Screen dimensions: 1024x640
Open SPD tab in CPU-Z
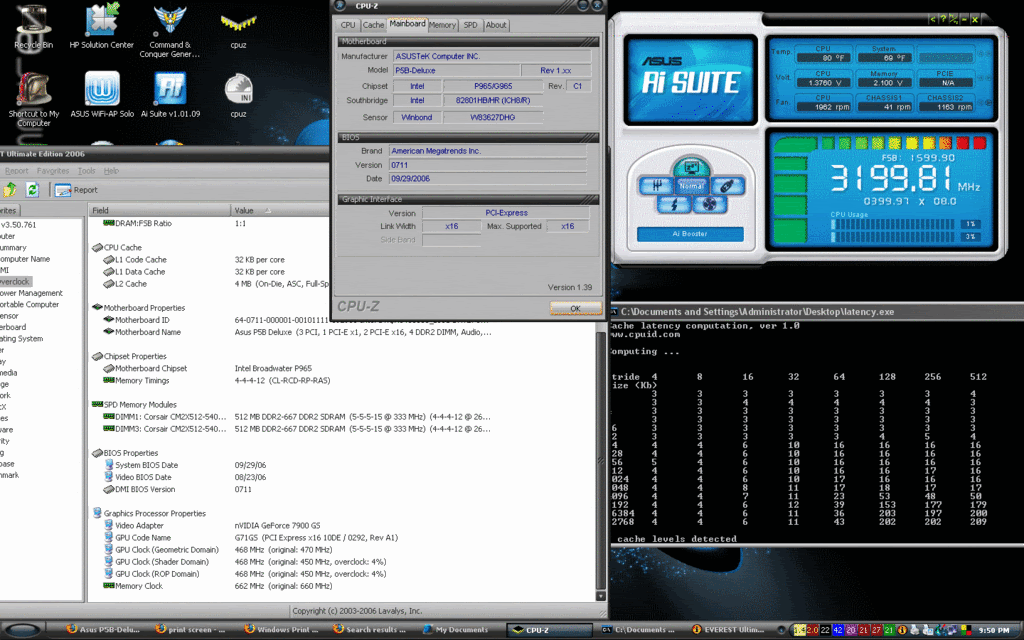[x=470, y=25]
